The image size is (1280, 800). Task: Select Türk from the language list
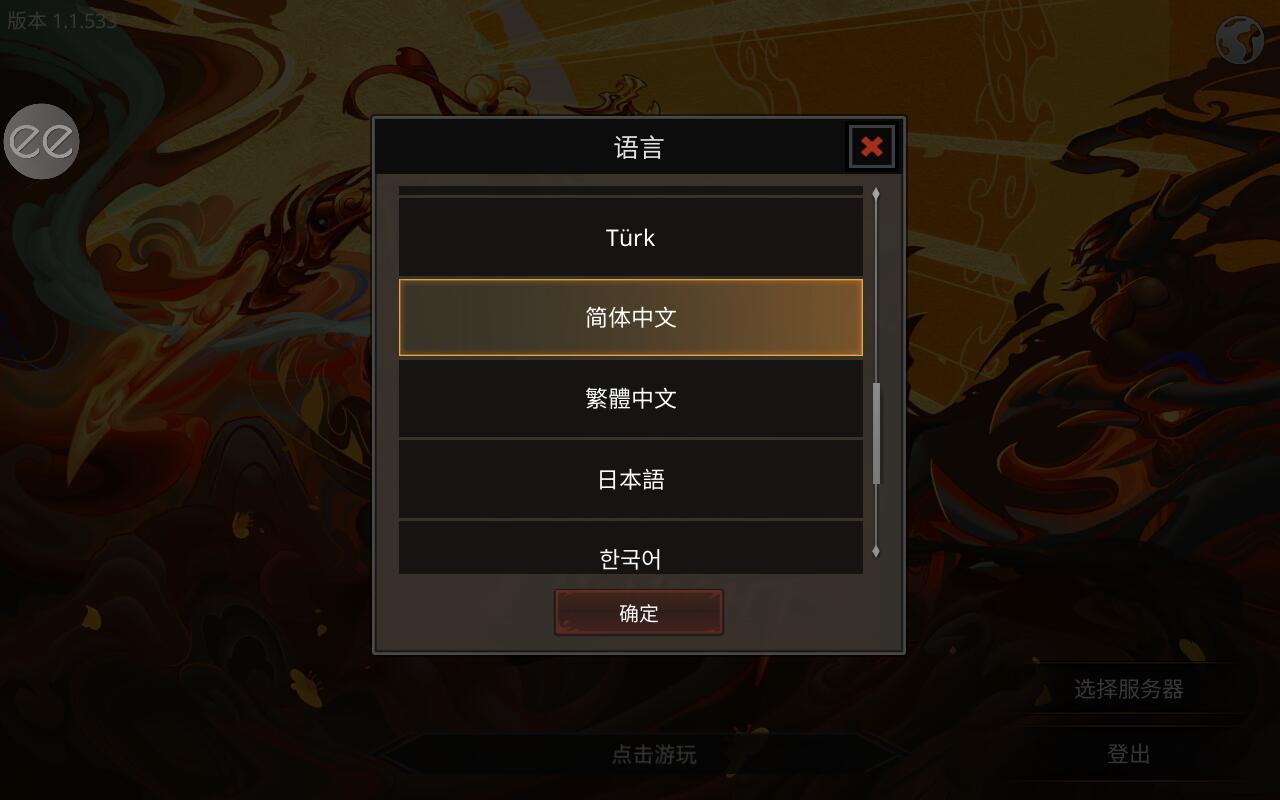pyautogui.click(x=631, y=237)
